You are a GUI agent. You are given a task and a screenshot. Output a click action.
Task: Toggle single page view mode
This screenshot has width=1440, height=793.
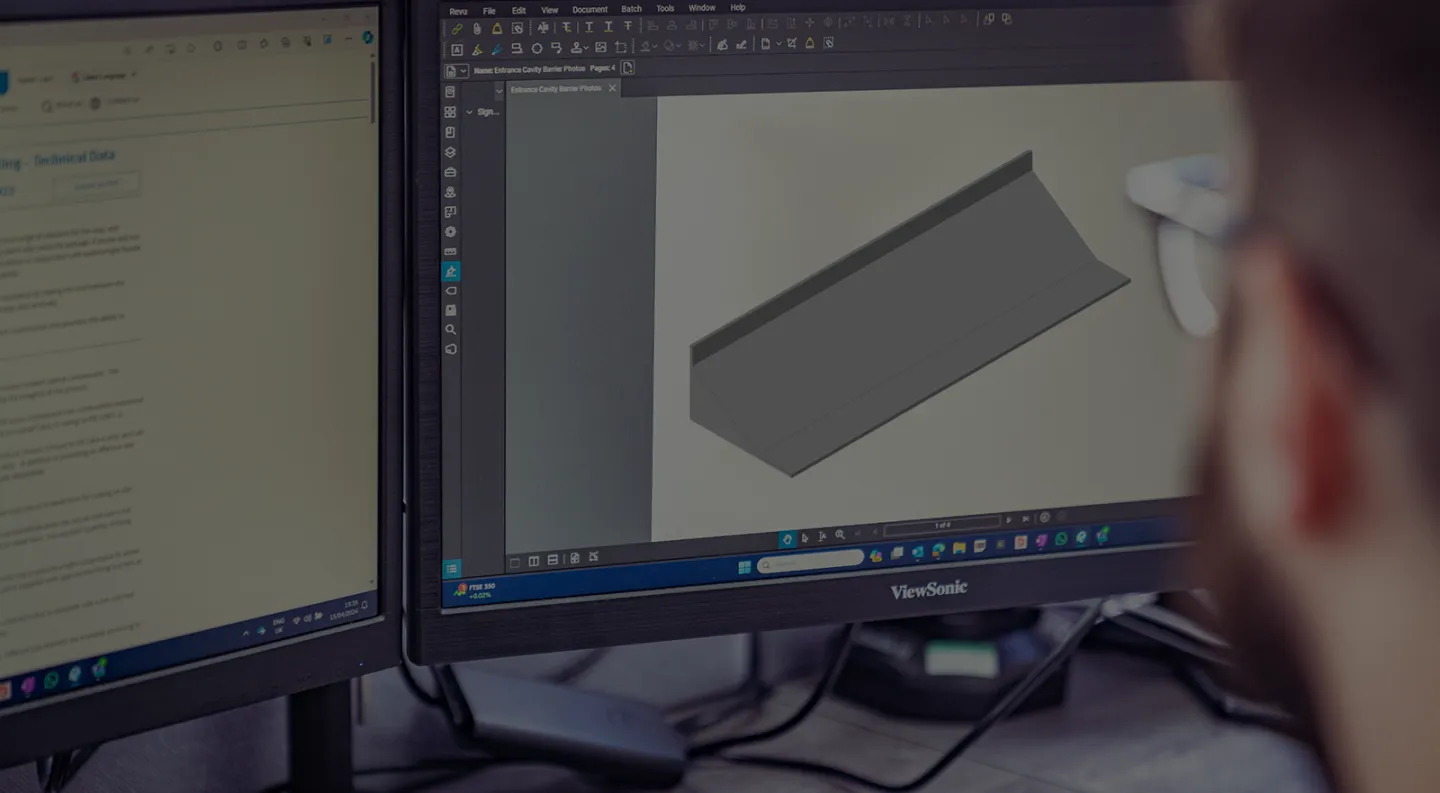click(515, 561)
